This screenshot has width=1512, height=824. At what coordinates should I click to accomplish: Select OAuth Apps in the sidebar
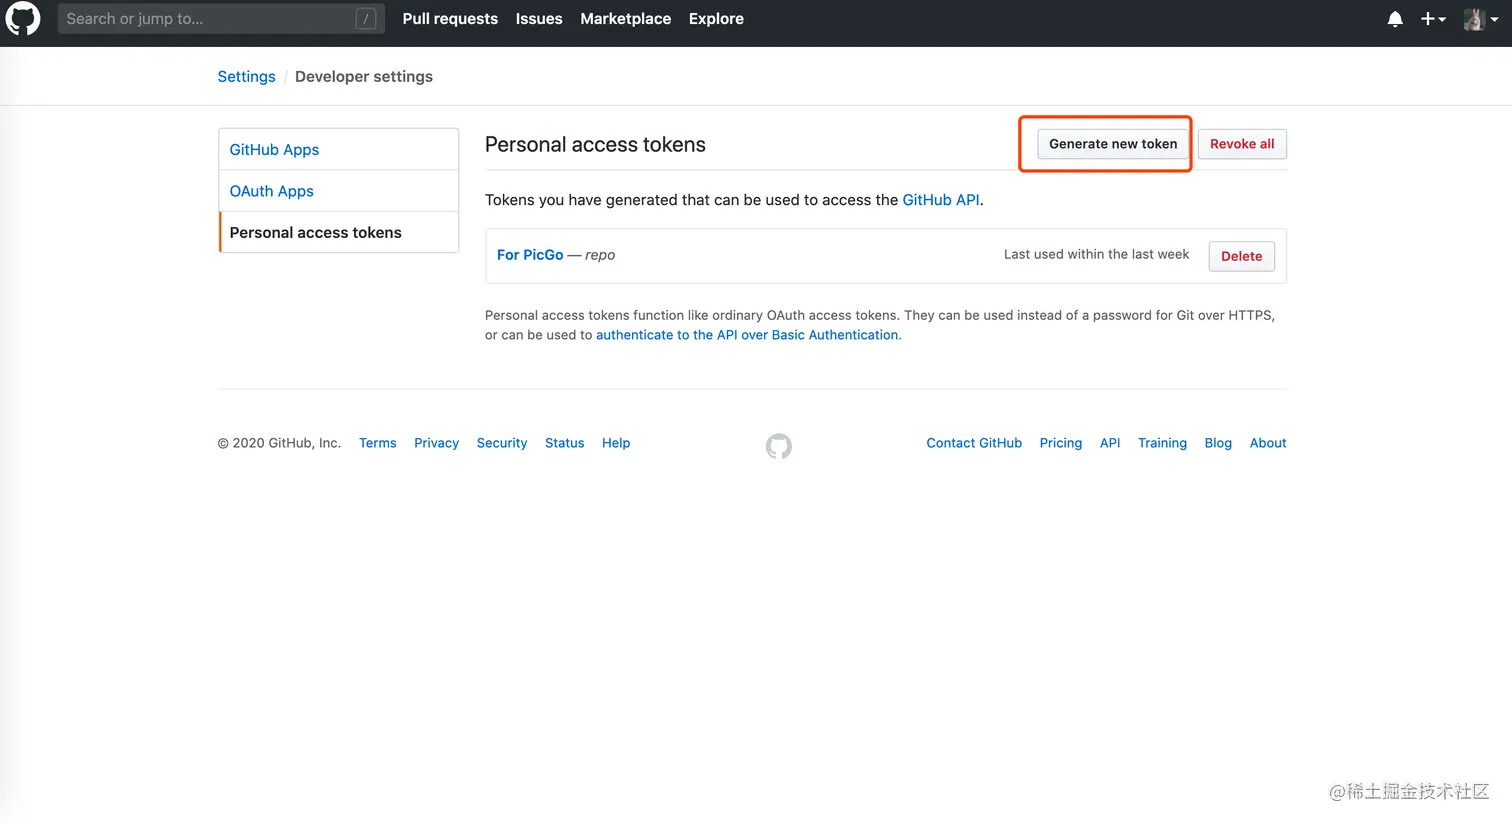(x=272, y=191)
